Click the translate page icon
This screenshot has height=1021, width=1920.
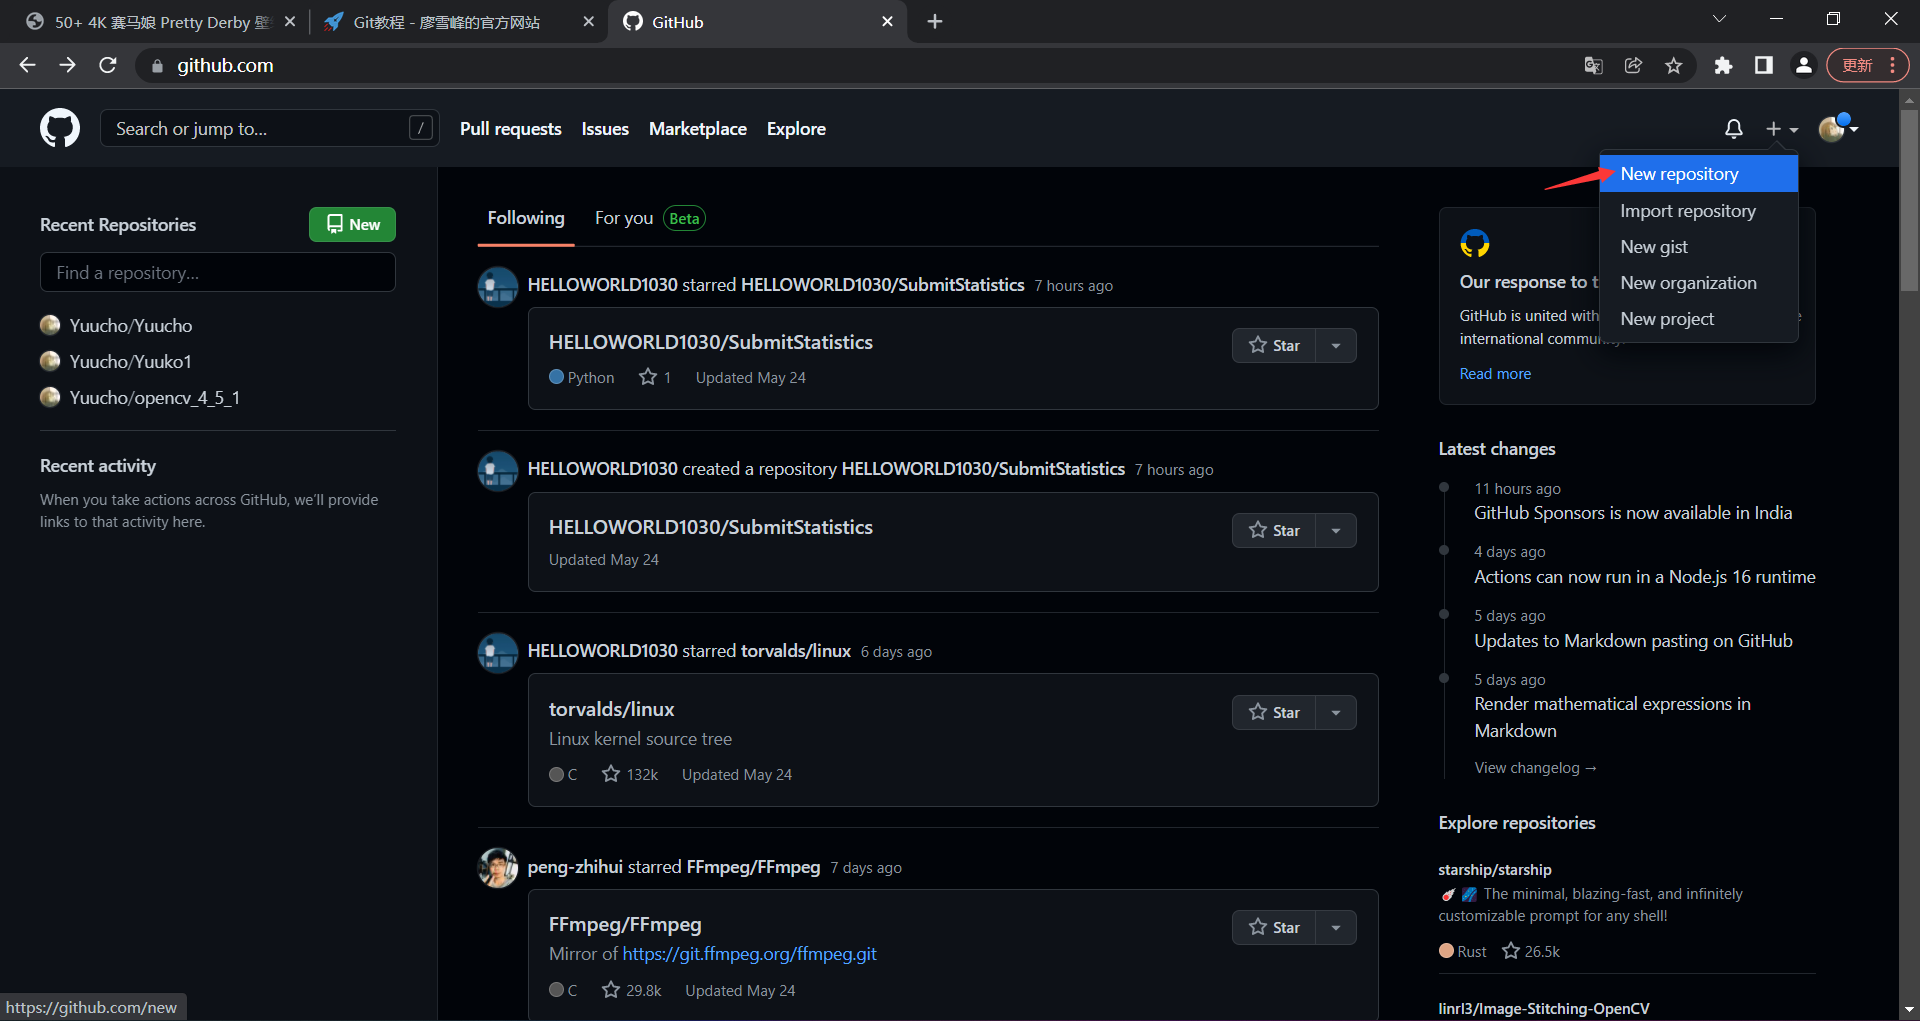tap(1593, 65)
